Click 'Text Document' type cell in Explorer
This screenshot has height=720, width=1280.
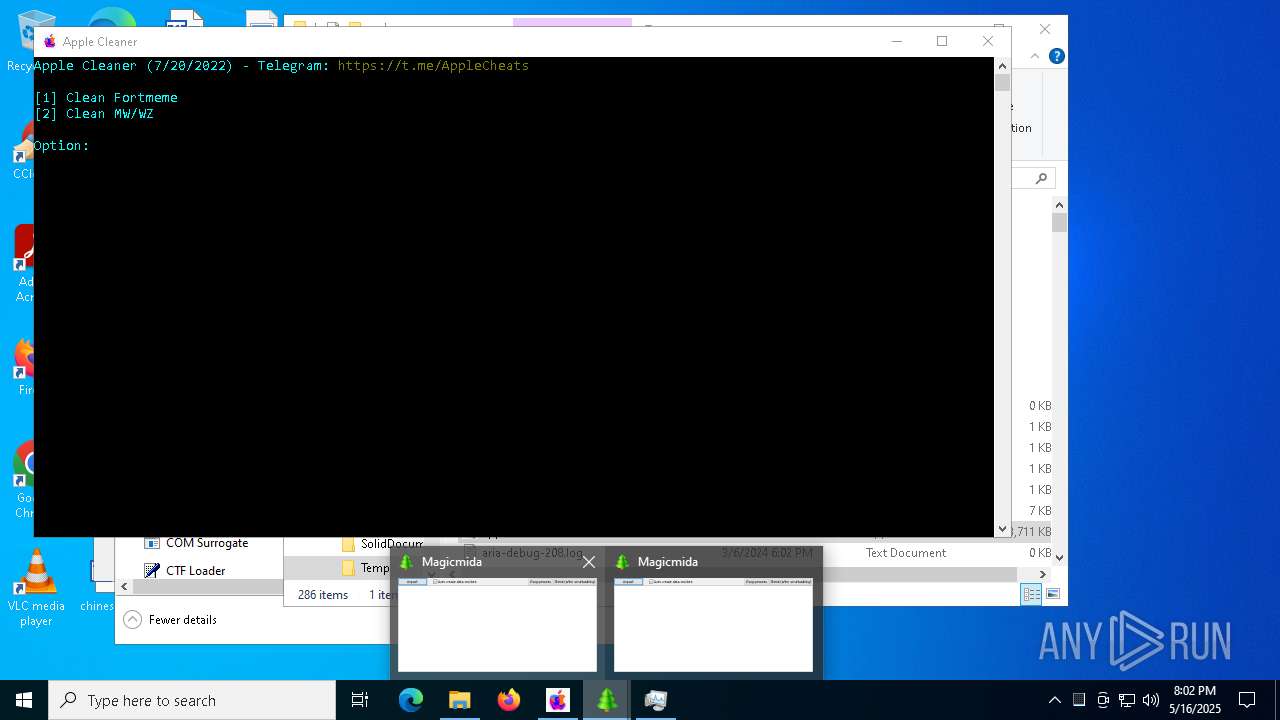pyautogui.click(x=906, y=553)
